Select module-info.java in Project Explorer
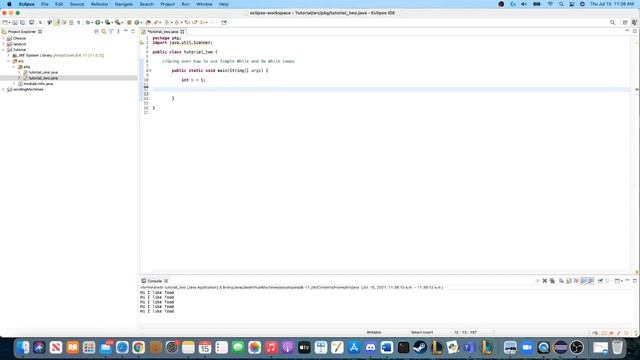This screenshot has height=360, width=640. (x=38, y=83)
